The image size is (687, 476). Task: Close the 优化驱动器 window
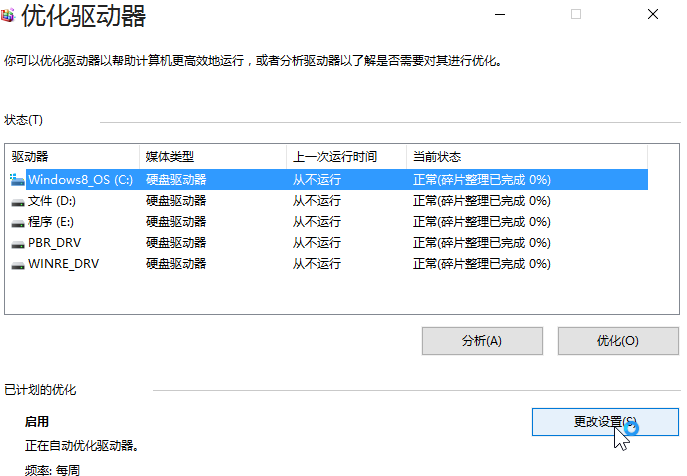tap(652, 15)
